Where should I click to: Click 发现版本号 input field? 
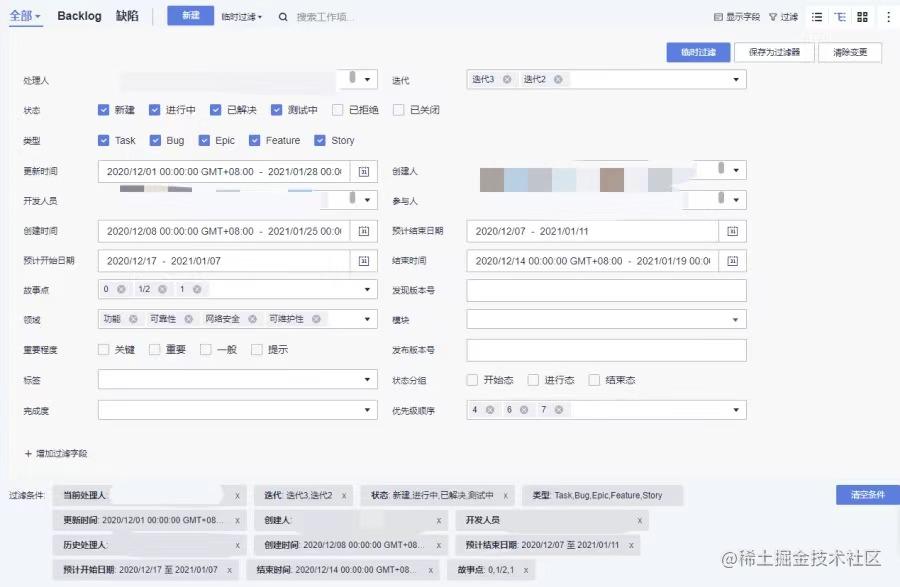606,290
